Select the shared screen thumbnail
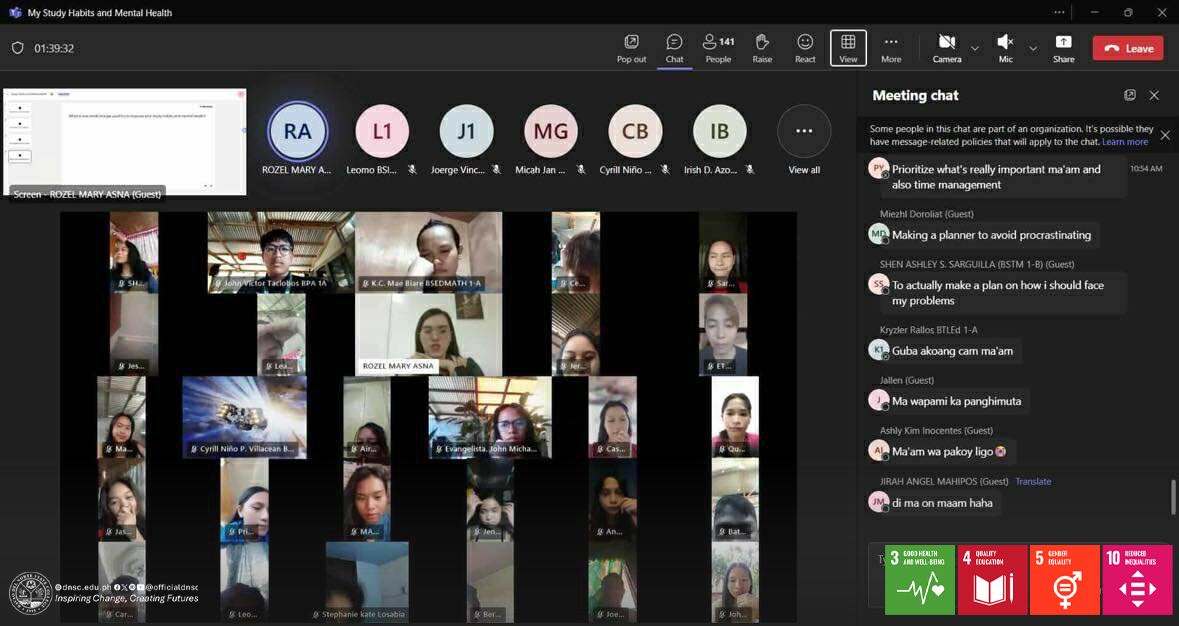This screenshot has height=626, width=1179. [126, 141]
